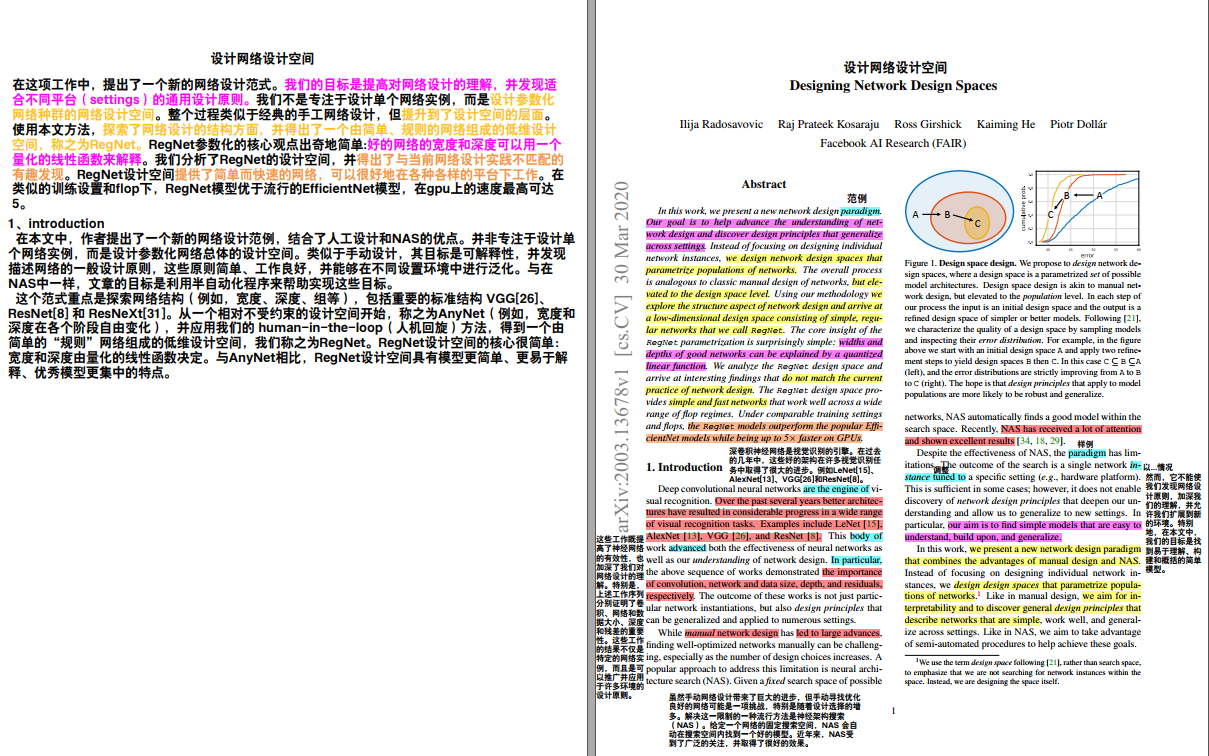
Task: Open citation 34 after 'shown excellent results'
Action: coord(1025,440)
